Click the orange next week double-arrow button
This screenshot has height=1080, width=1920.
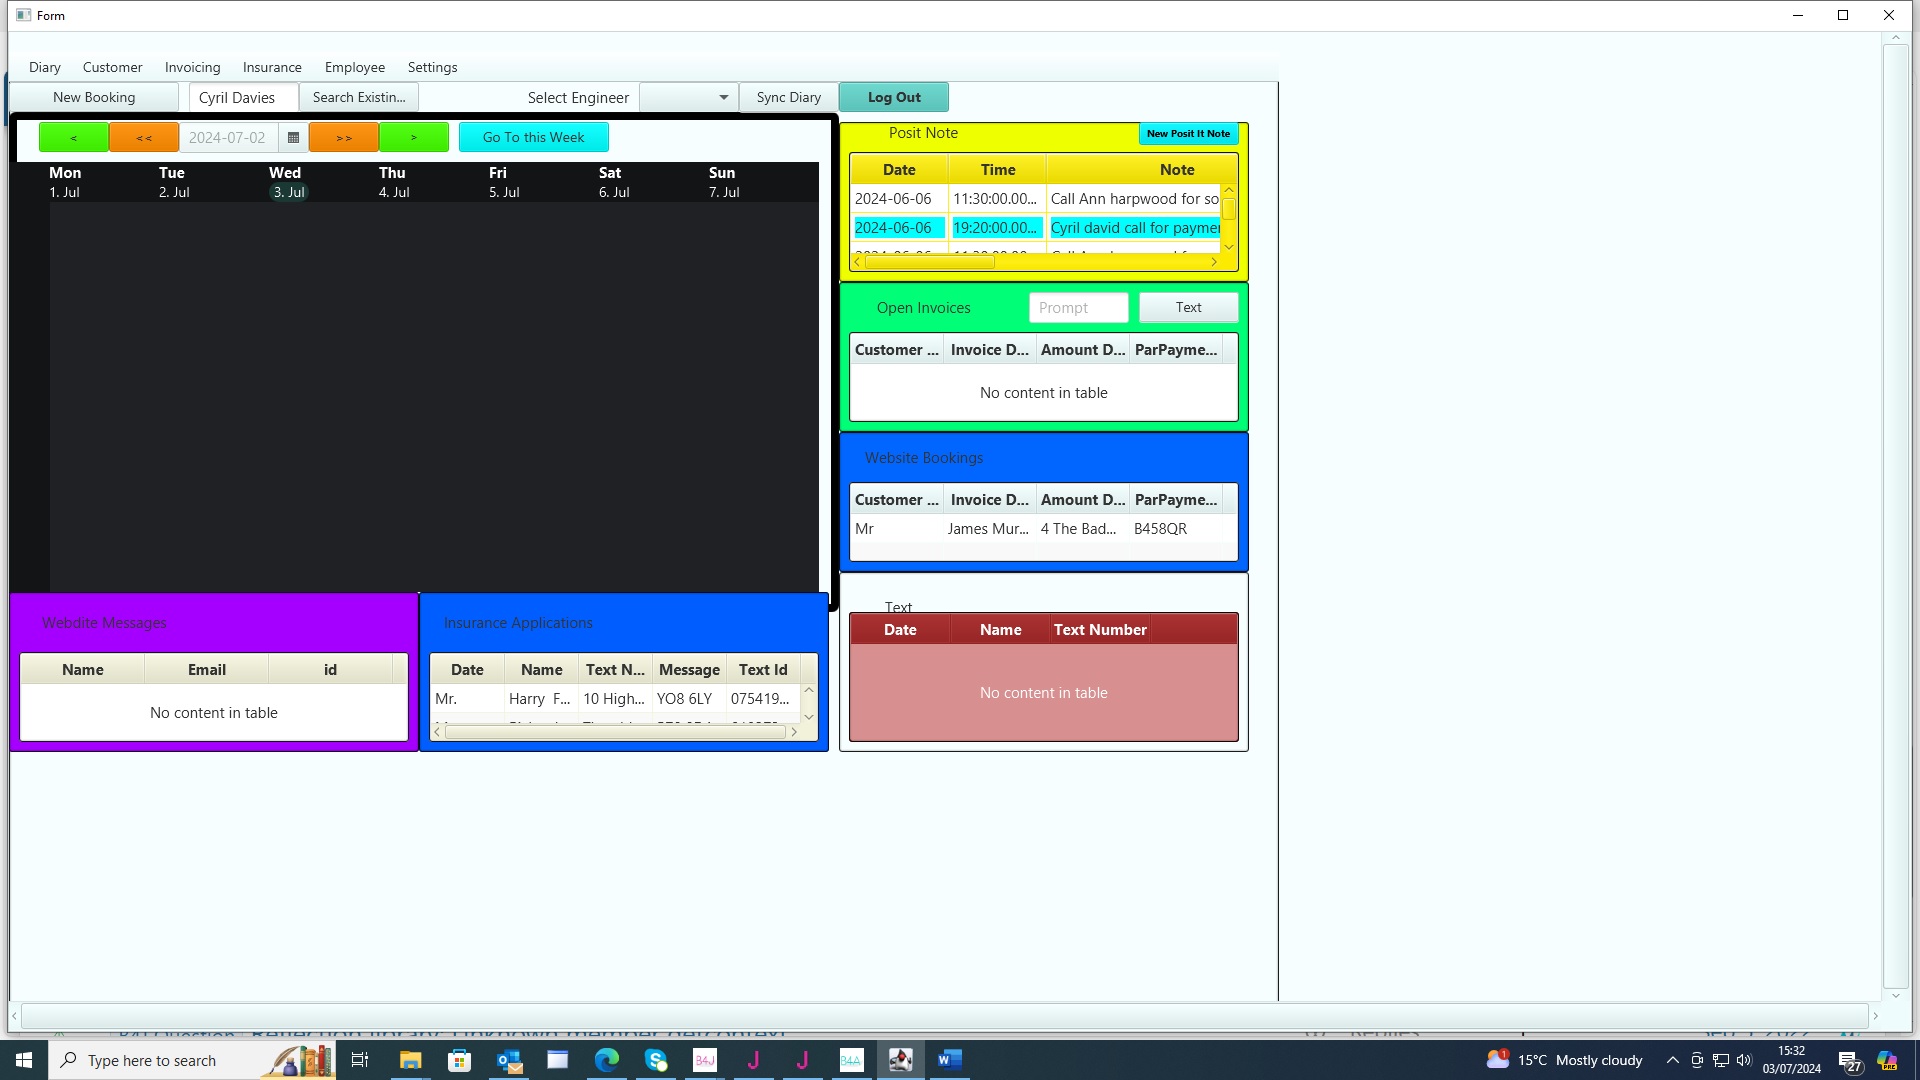(344, 137)
